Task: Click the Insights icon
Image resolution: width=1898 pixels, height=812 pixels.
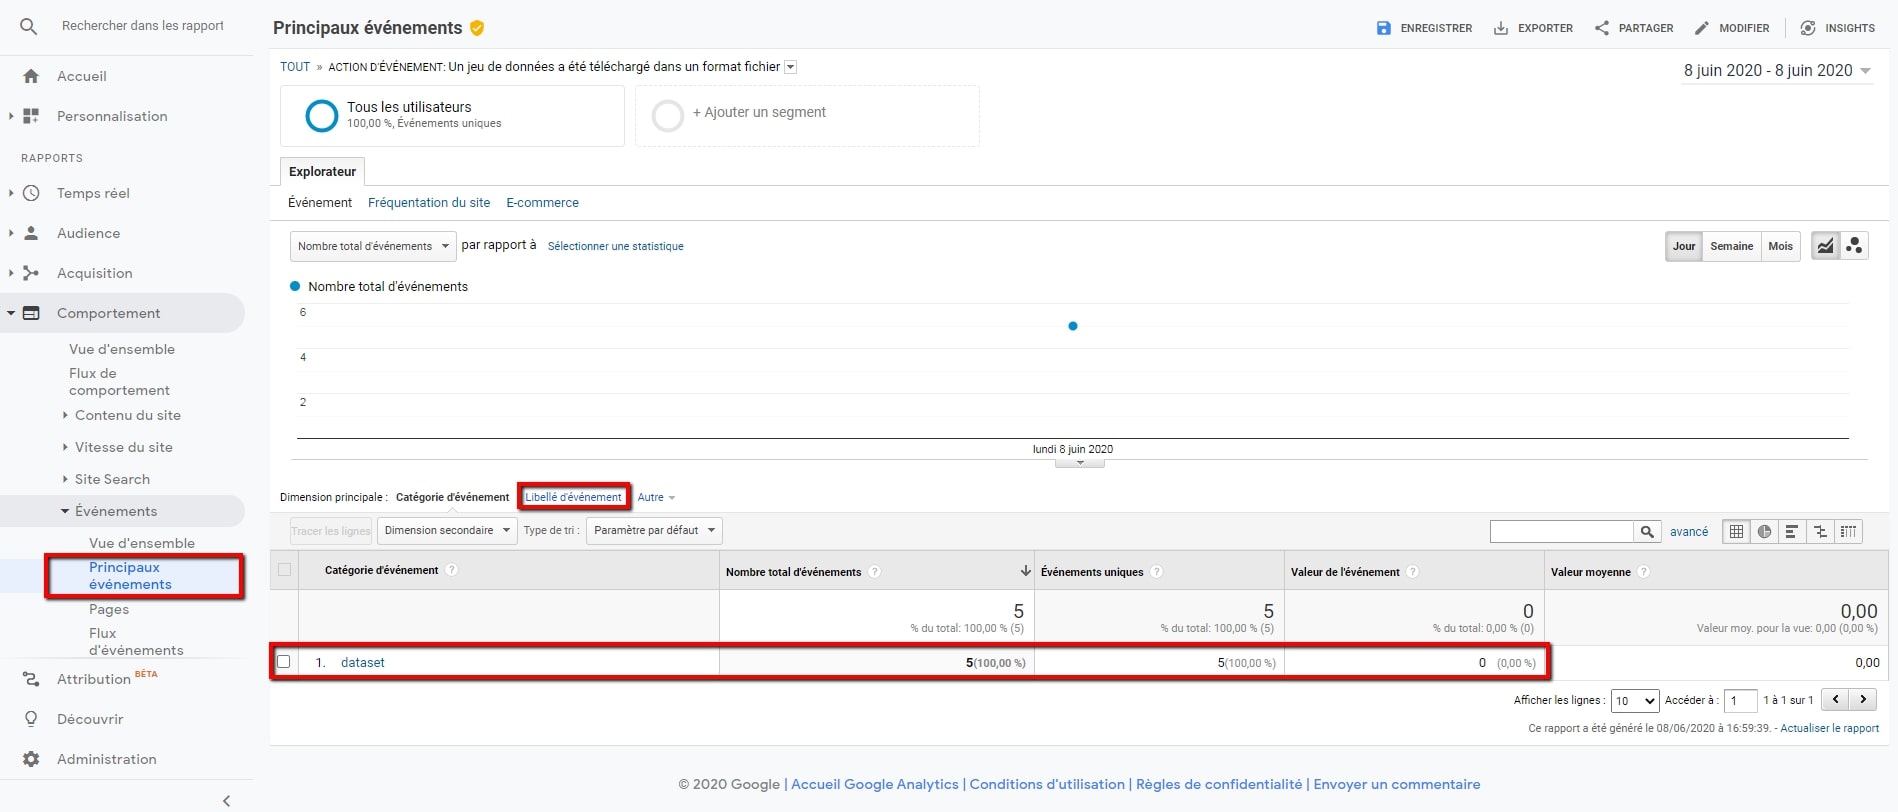Action: (1808, 28)
